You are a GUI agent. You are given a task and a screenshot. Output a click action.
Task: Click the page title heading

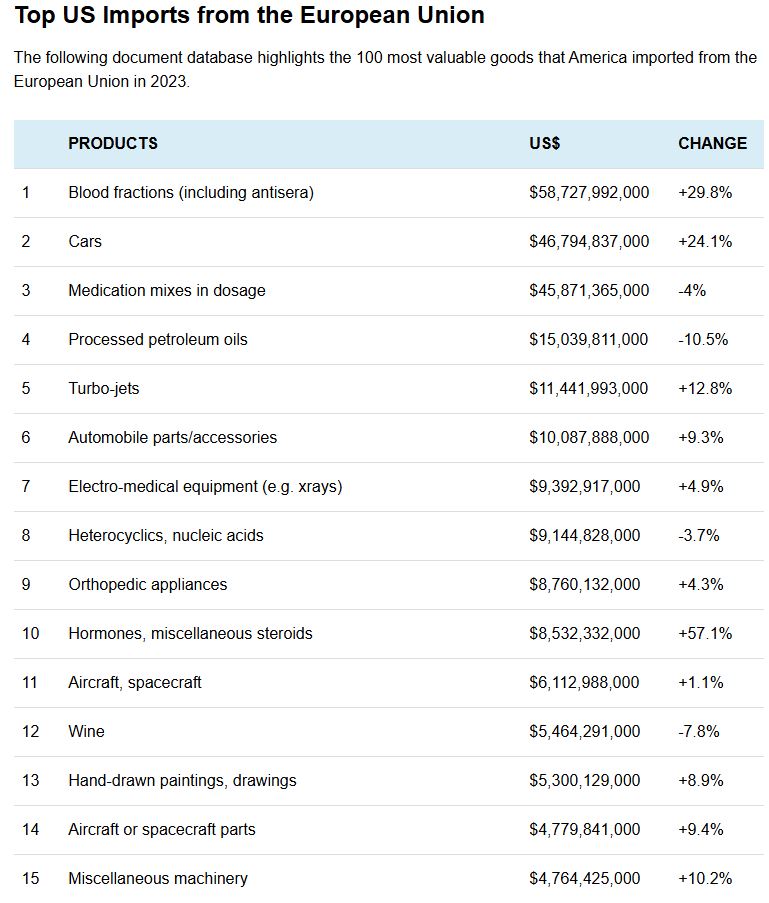(249, 16)
